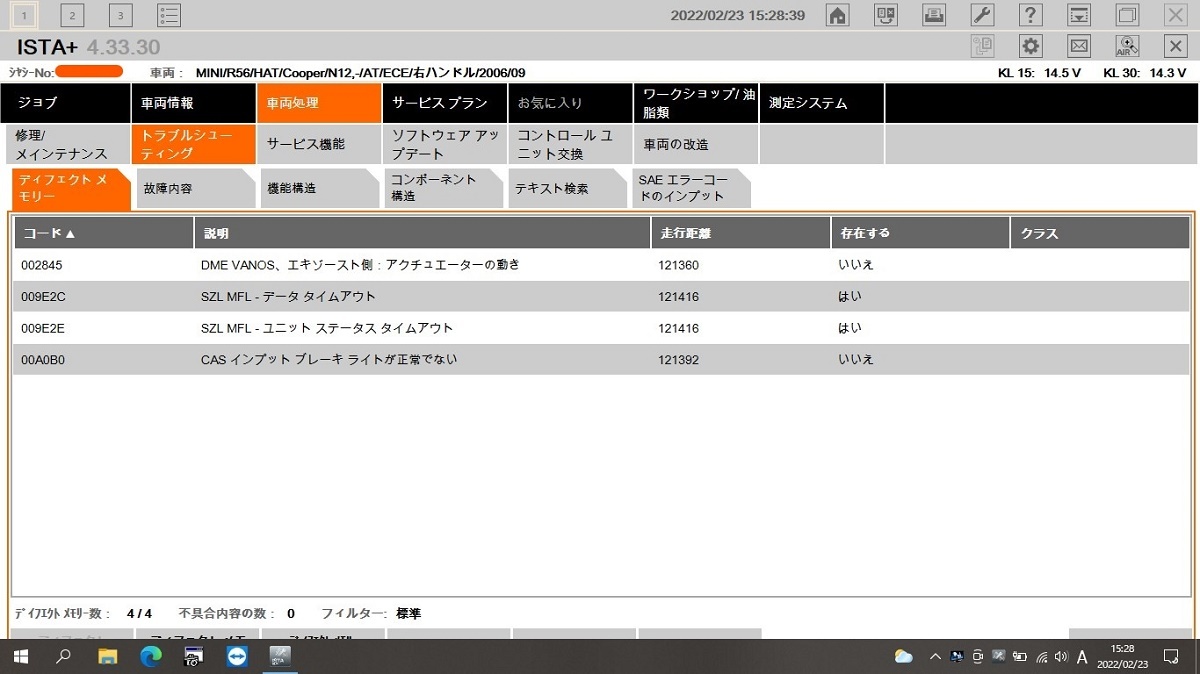Image resolution: width=1200 pixels, height=674 pixels.
Task: Click the printer icon
Action: (934, 15)
